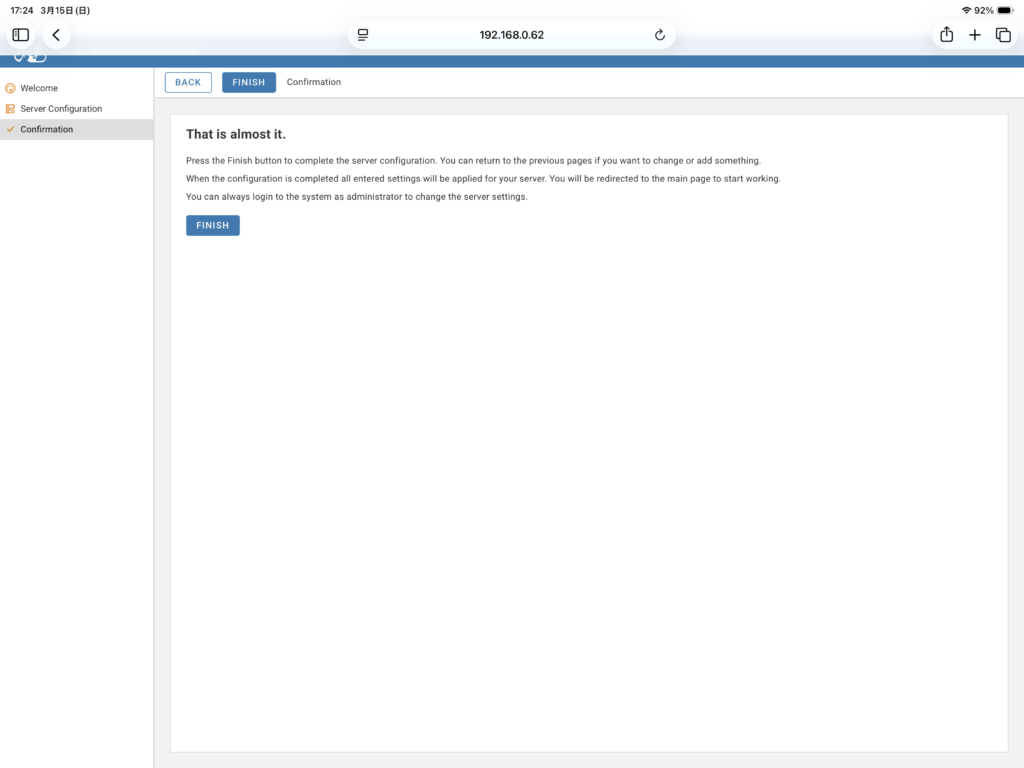This screenshot has height=768, width=1024.
Task: Select the Confirmation step in sidebar
Action: (x=46, y=130)
